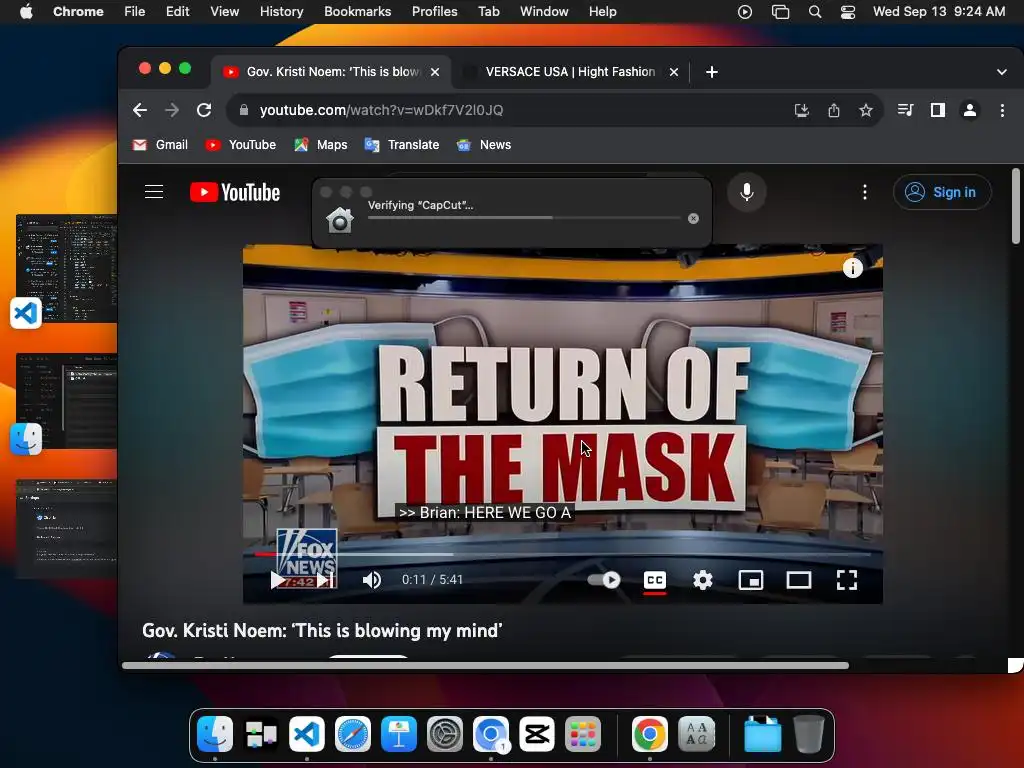The image size is (1024, 768).
Task: Open media controls in toolbar
Action: point(905,110)
